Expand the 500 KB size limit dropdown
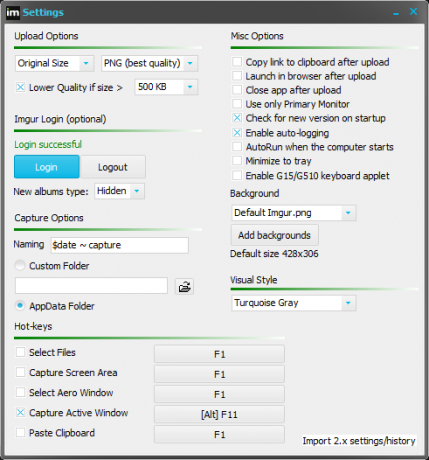 tap(166, 87)
